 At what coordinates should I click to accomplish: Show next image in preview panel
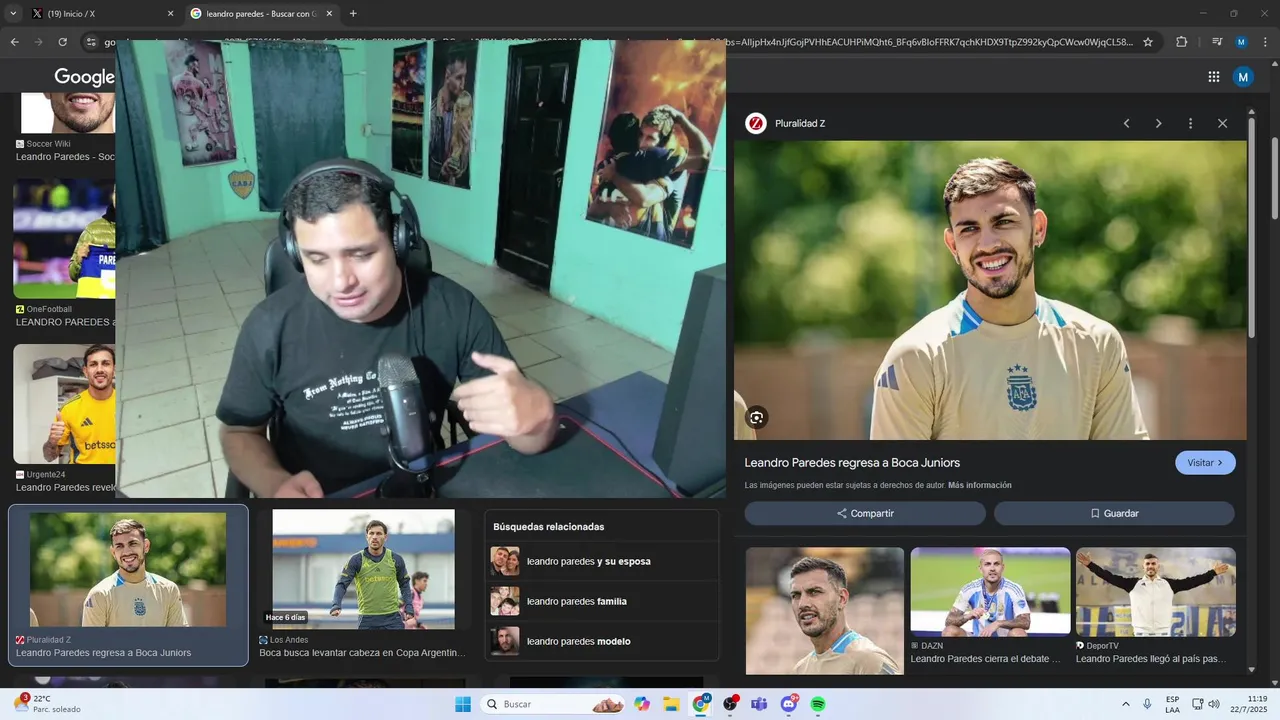point(1158,123)
